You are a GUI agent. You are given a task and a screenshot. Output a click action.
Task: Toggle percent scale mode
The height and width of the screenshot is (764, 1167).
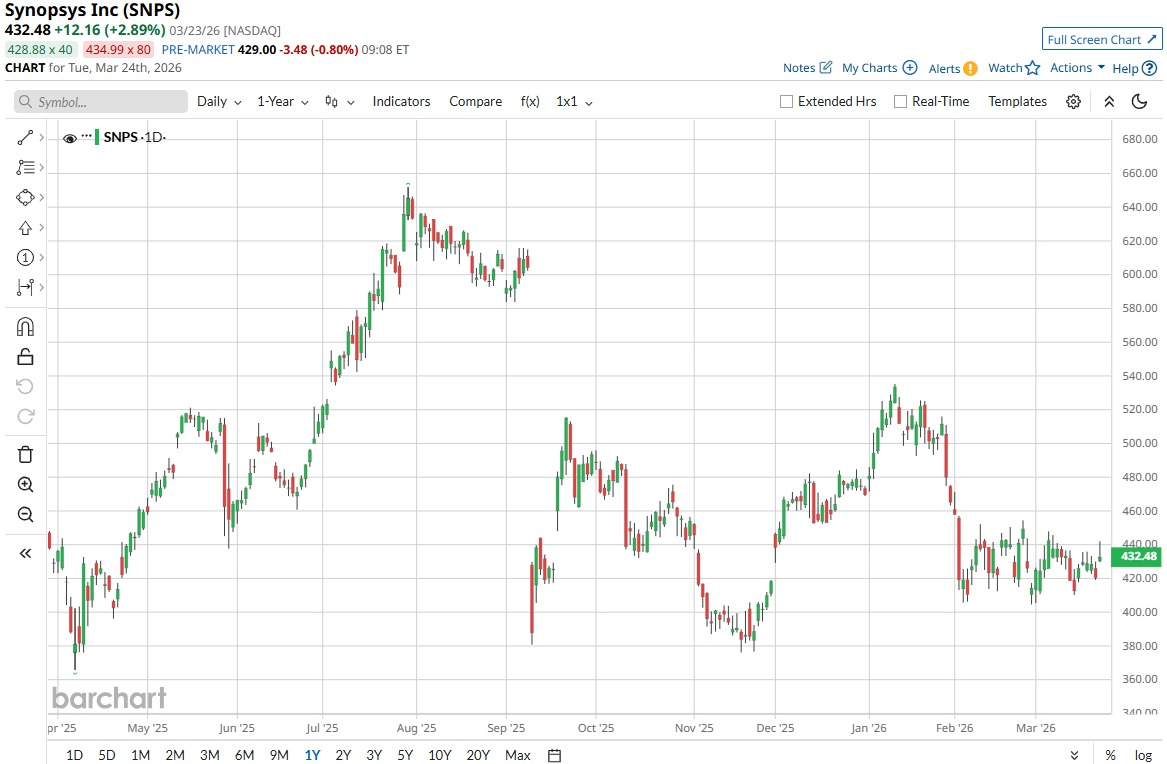click(x=1110, y=755)
